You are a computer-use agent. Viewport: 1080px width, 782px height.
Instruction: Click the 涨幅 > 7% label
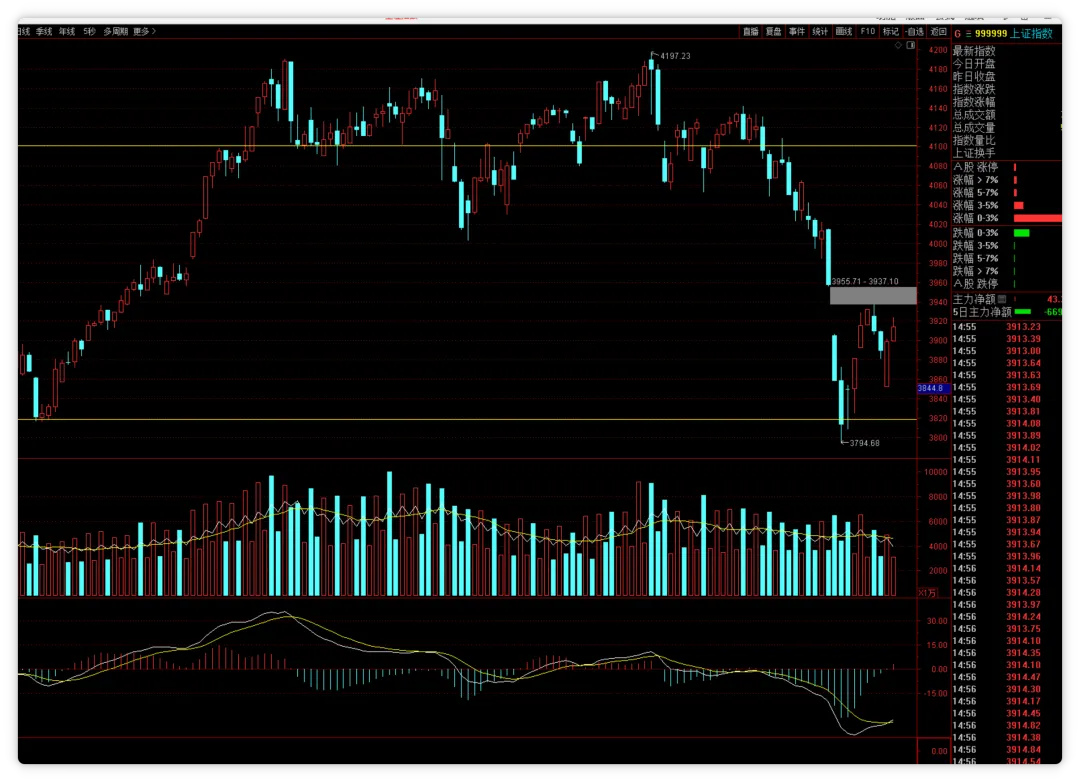click(975, 180)
